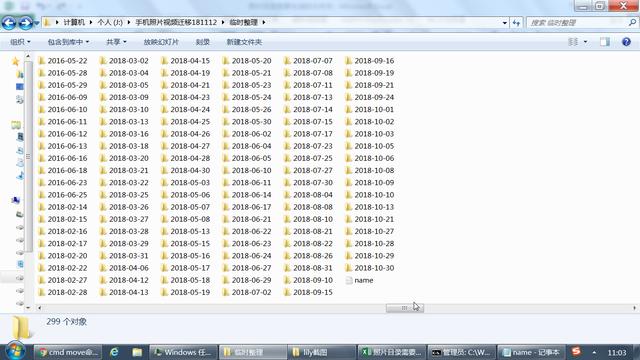Select folder icon 2018-07-02
The width and height of the screenshot is (640, 360).
(226, 293)
